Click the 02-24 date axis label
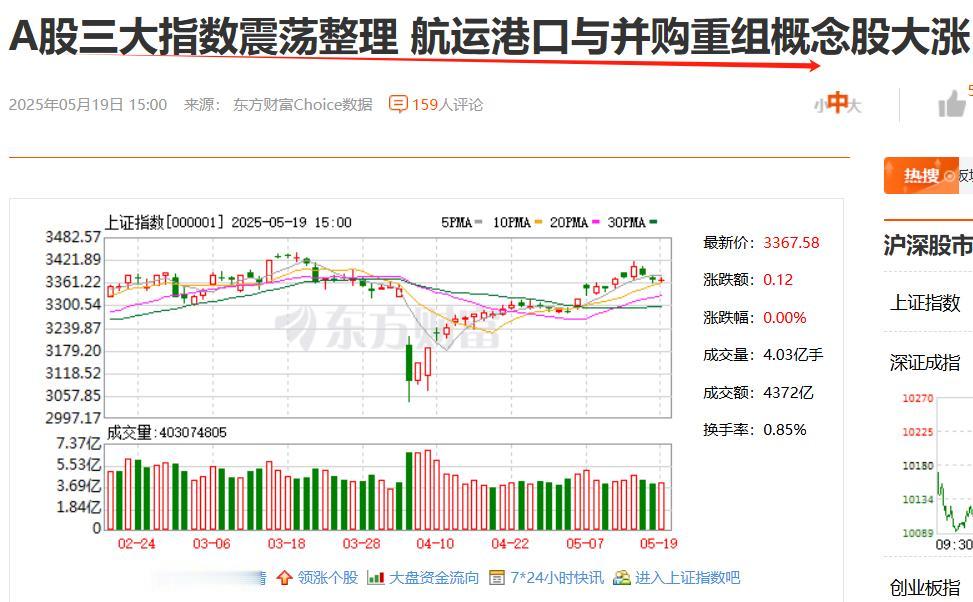Screen dimensions: 973x602 click(136, 544)
